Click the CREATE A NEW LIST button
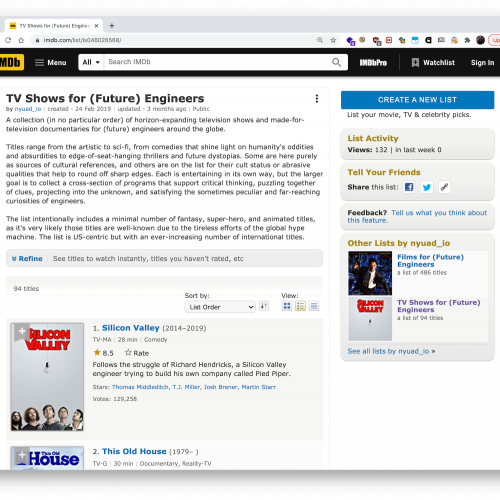The height and width of the screenshot is (500, 500). pyautogui.click(x=417, y=100)
